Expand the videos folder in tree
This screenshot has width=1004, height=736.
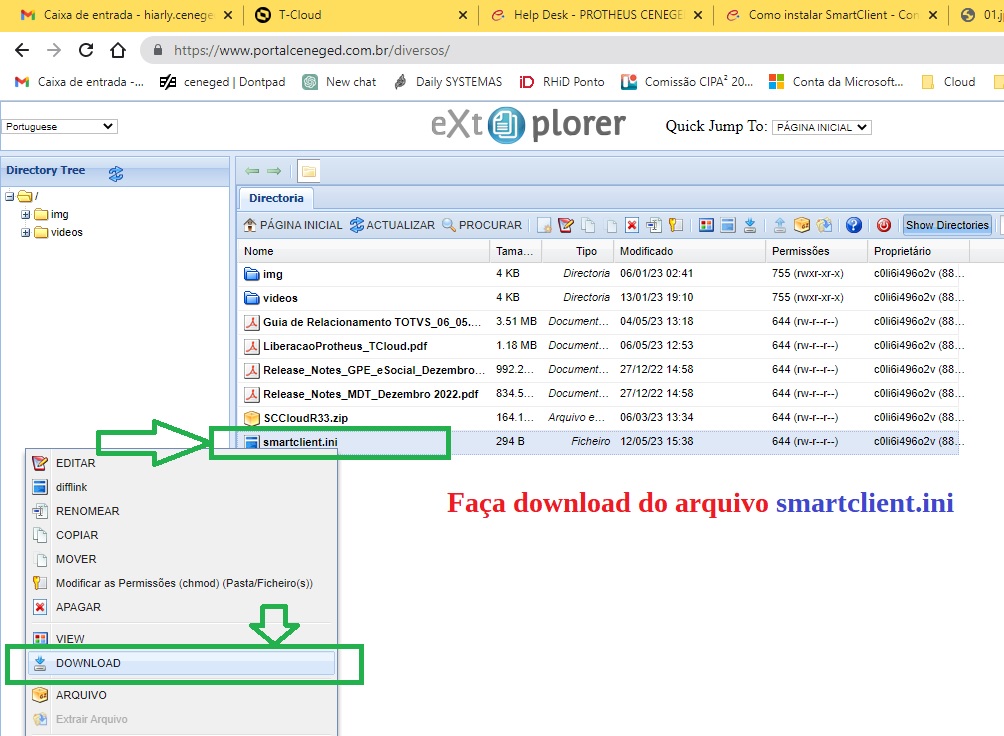(x=26, y=232)
